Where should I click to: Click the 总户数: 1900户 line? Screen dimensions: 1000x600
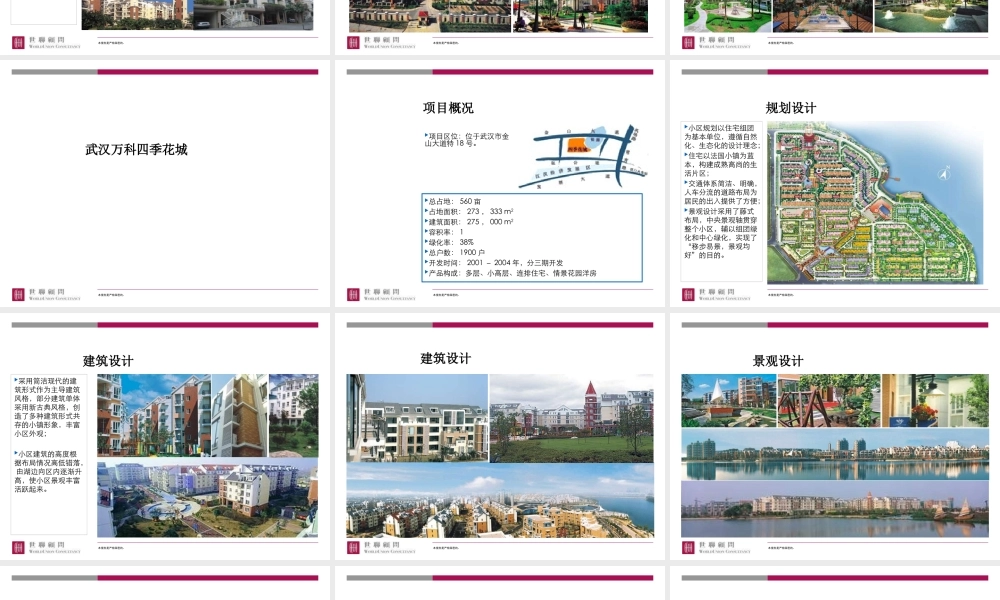click(x=455, y=252)
